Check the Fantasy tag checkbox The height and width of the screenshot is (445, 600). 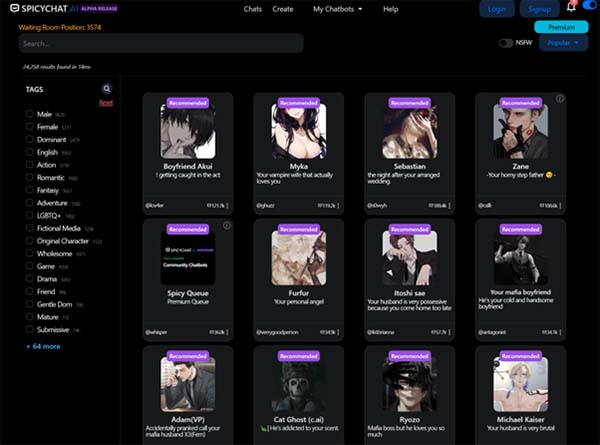[x=29, y=190]
